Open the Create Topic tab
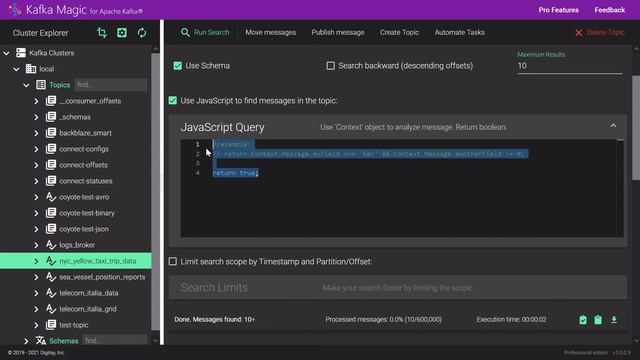This screenshot has width=640, height=360. (399, 32)
